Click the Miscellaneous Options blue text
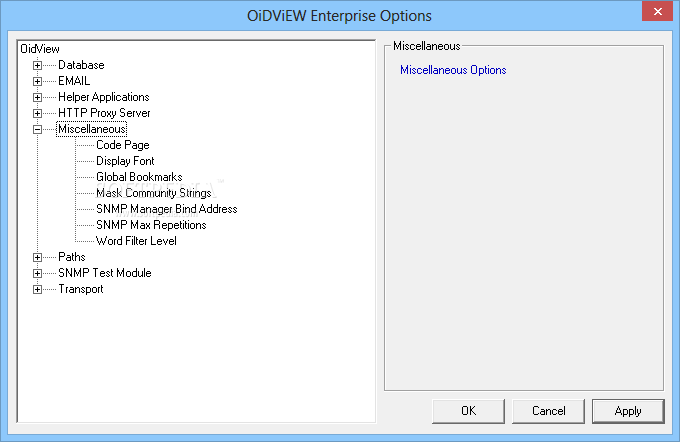The height and width of the screenshot is (442, 680). coord(453,70)
